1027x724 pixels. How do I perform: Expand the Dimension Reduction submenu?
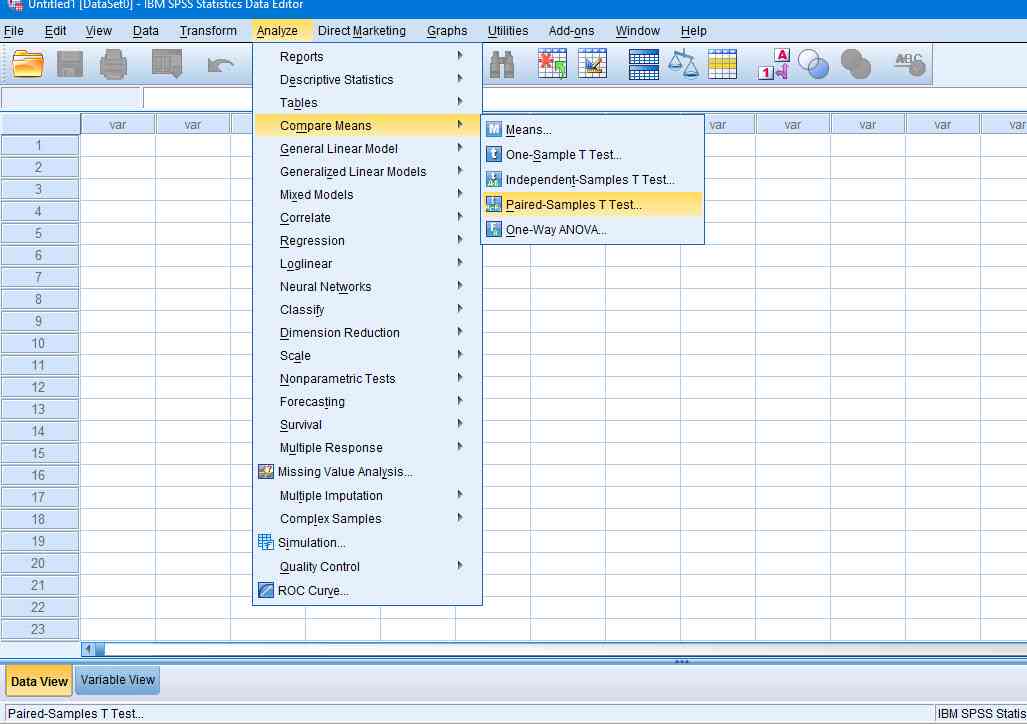click(367, 333)
